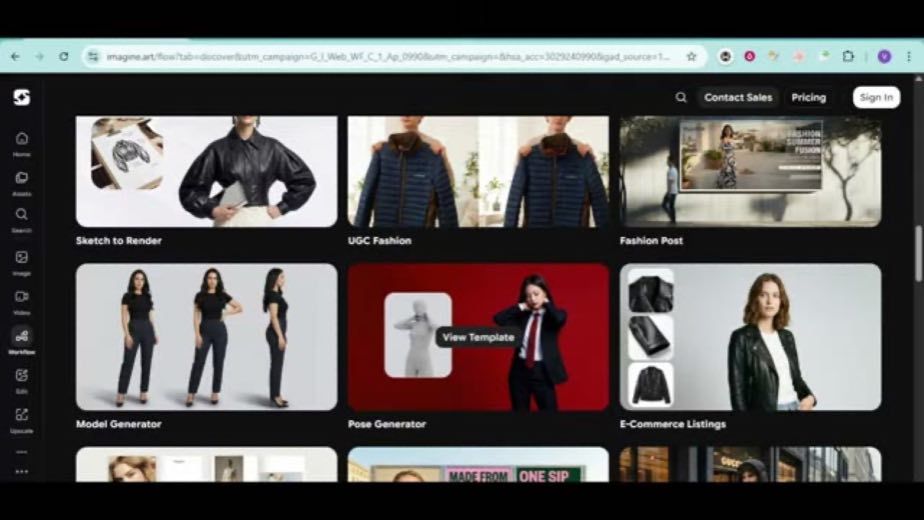
Task: Click the dark round extension icon next to the star
Action: pyautogui.click(x=725, y=57)
